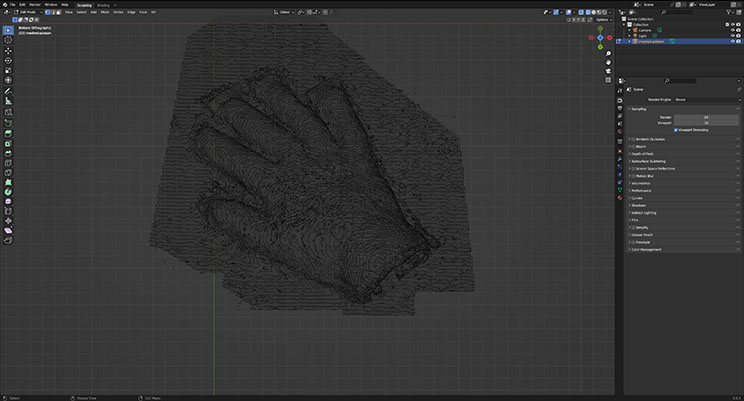Select the Rotate tool
The height and width of the screenshot is (401, 744).
[x=8, y=61]
